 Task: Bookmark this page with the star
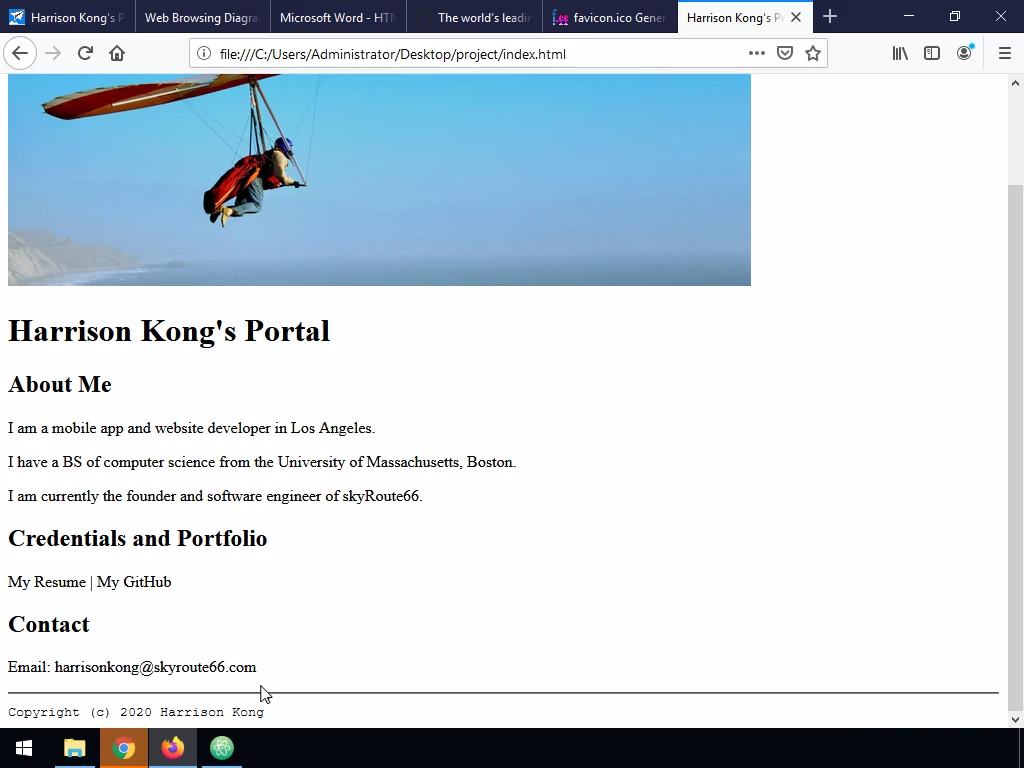click(x=813, y=54)
